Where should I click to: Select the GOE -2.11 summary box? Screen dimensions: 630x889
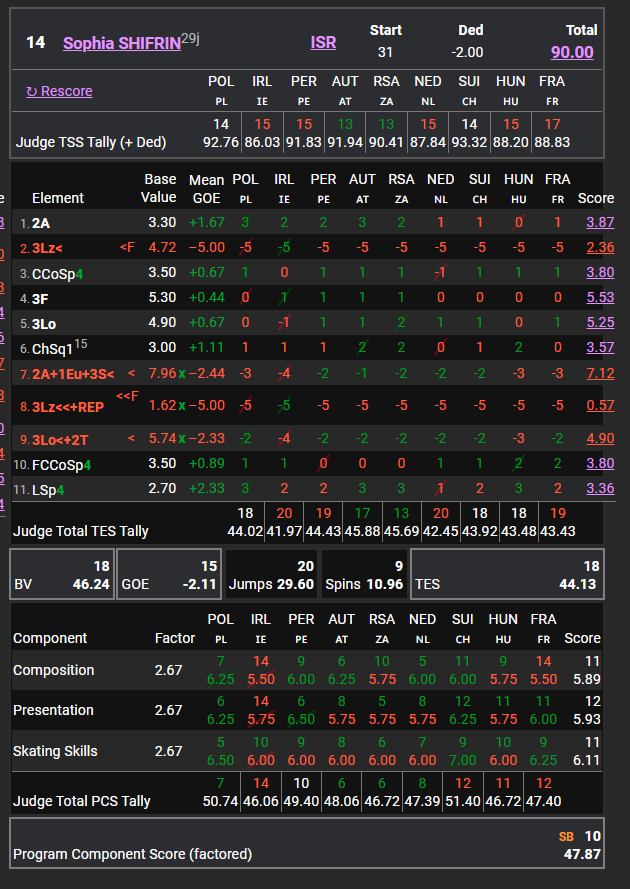167,574
